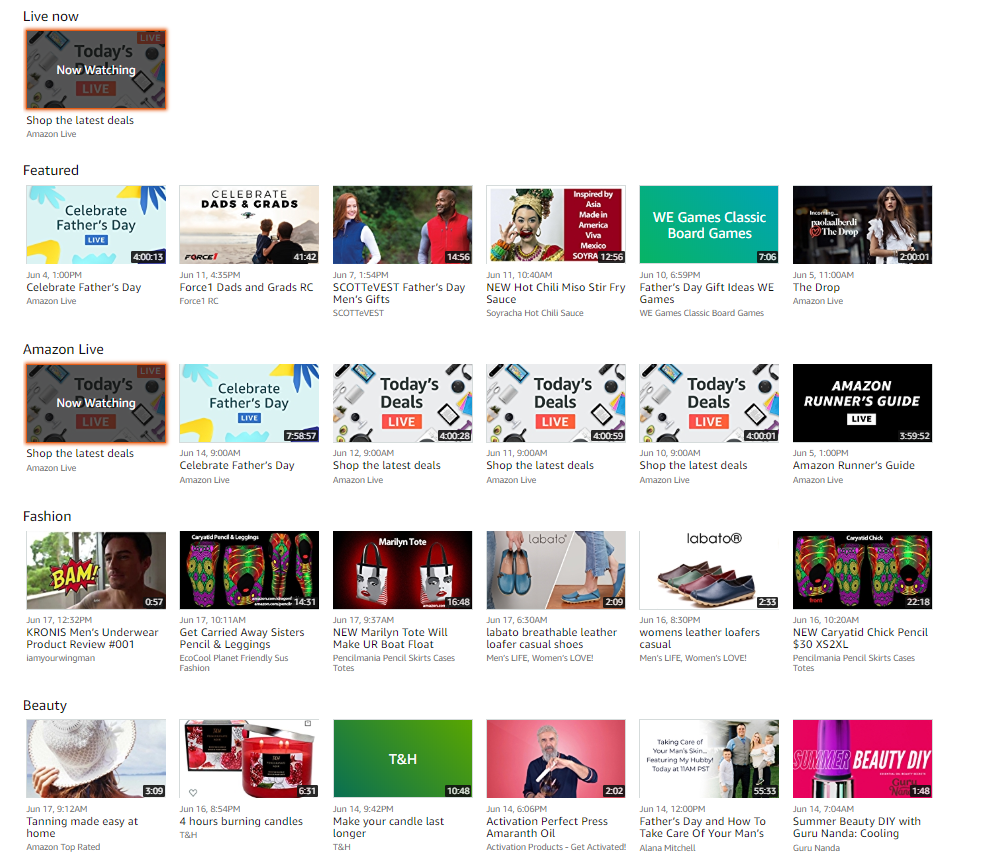The height and width of the screenshot is (868, 981).
Task: Click 'NEW Hot Chili Miso Stir Fry Sauce' title
Action: pos(556,293)
